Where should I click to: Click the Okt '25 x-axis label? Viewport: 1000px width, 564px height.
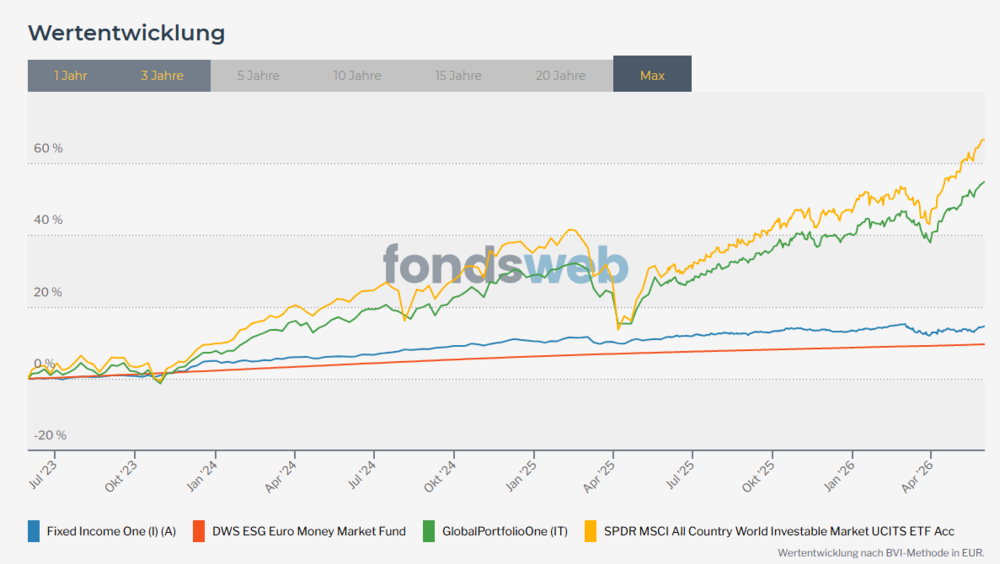tap(759, 476)
